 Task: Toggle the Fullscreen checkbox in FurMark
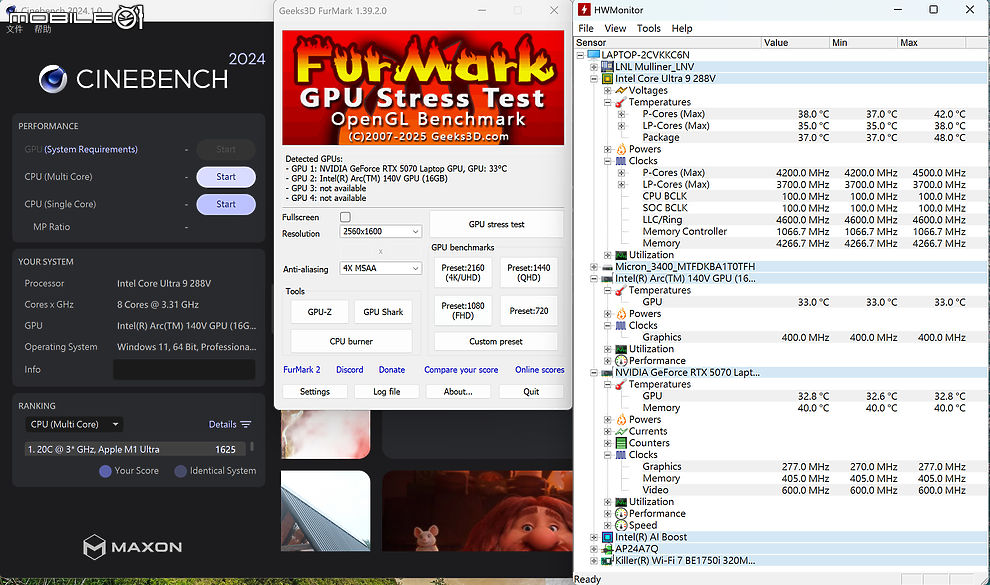[x=345, y=217]
